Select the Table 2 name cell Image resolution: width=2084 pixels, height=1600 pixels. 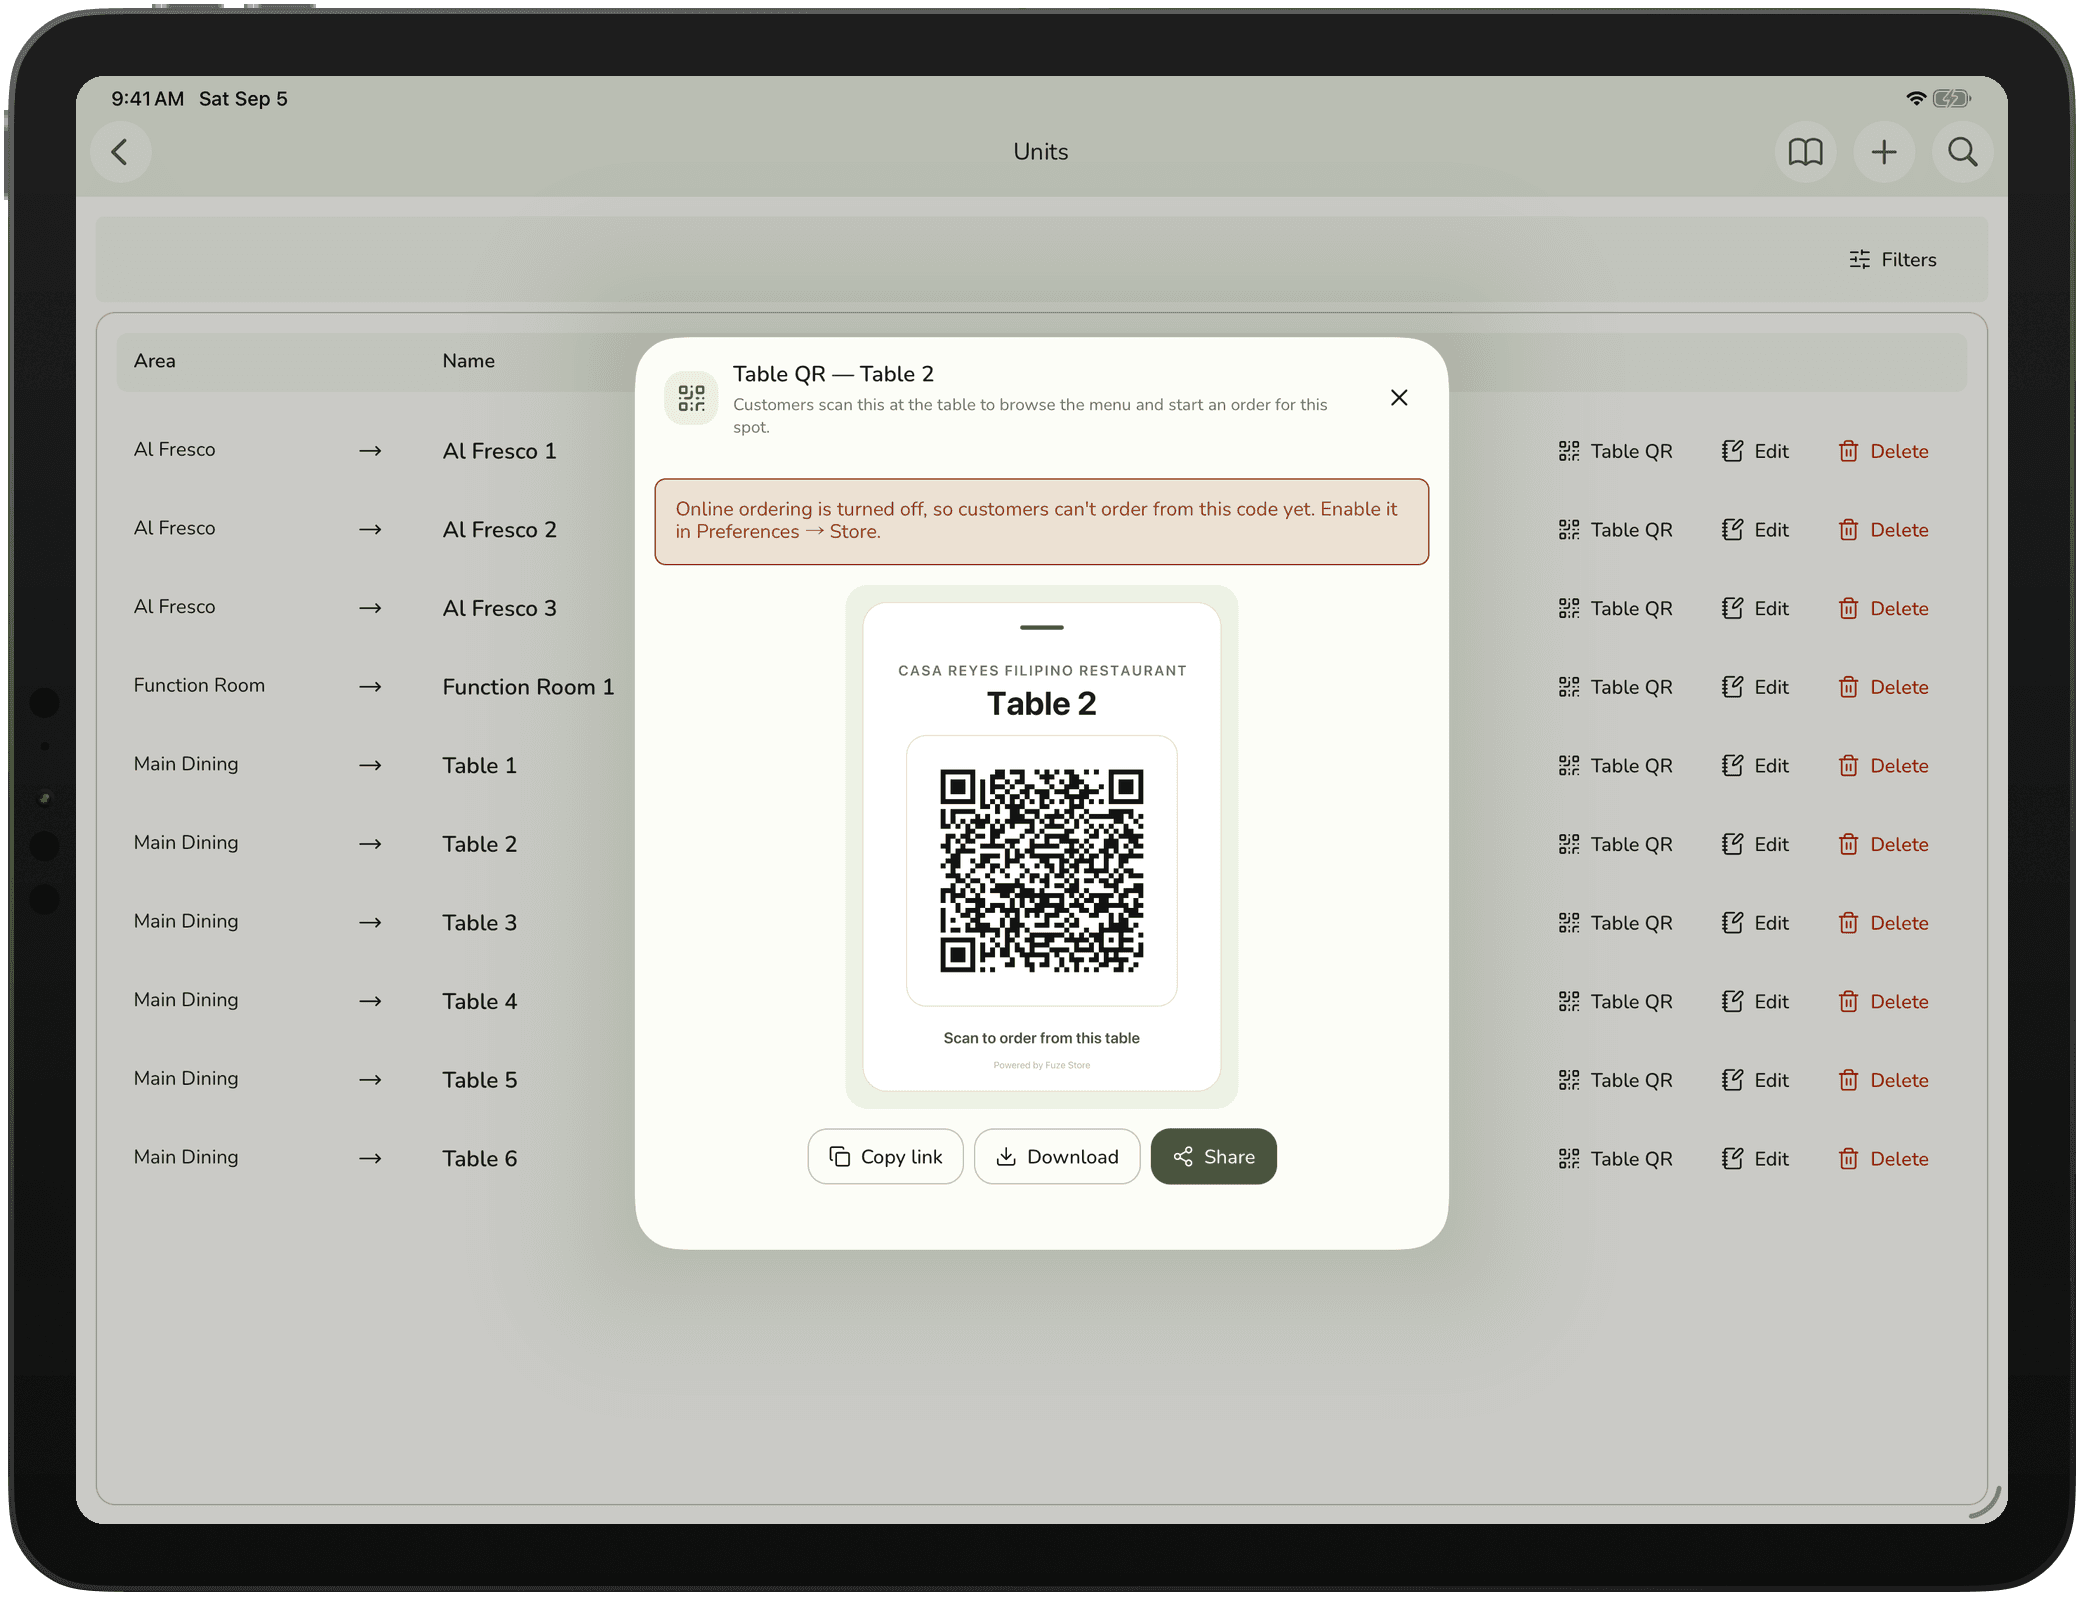(480, 845)
